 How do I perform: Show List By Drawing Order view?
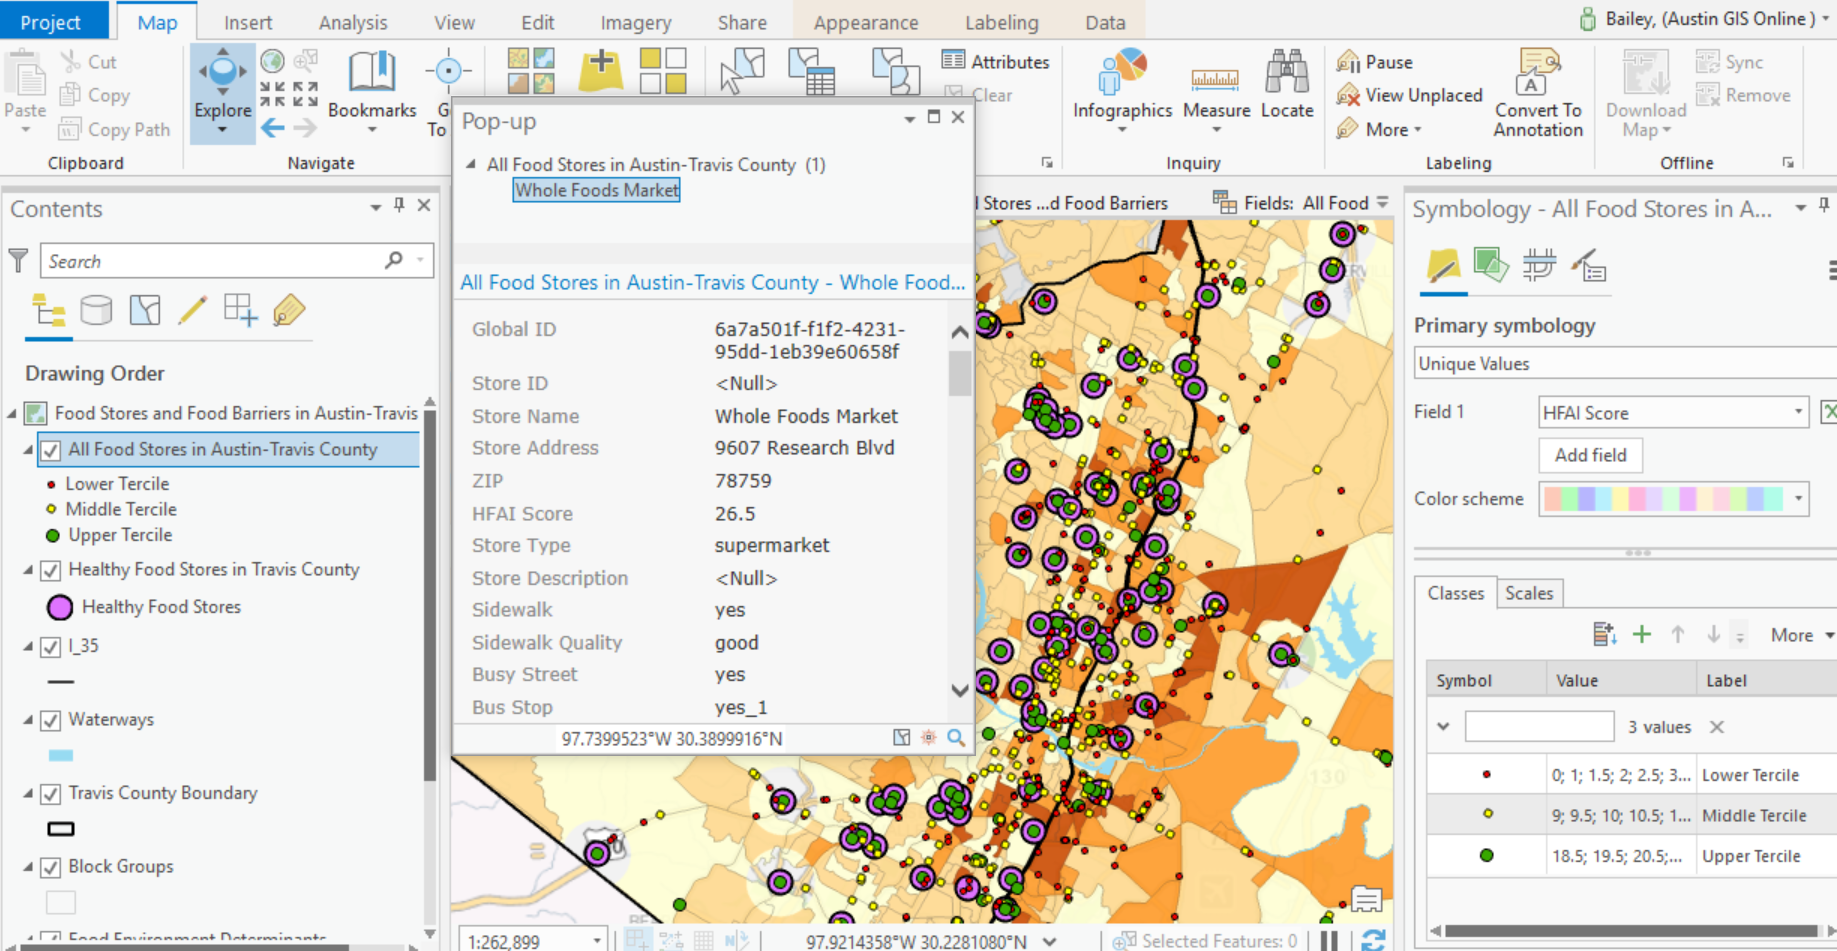(x=48, y=311)
